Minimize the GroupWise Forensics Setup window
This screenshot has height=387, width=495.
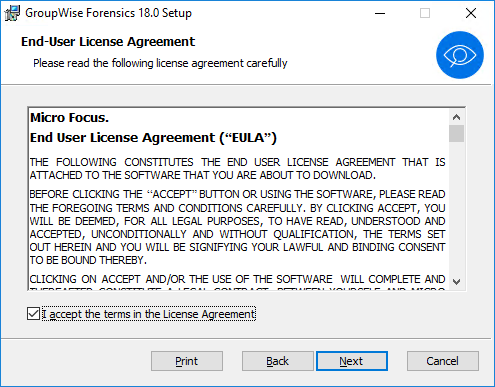(380, 13)
